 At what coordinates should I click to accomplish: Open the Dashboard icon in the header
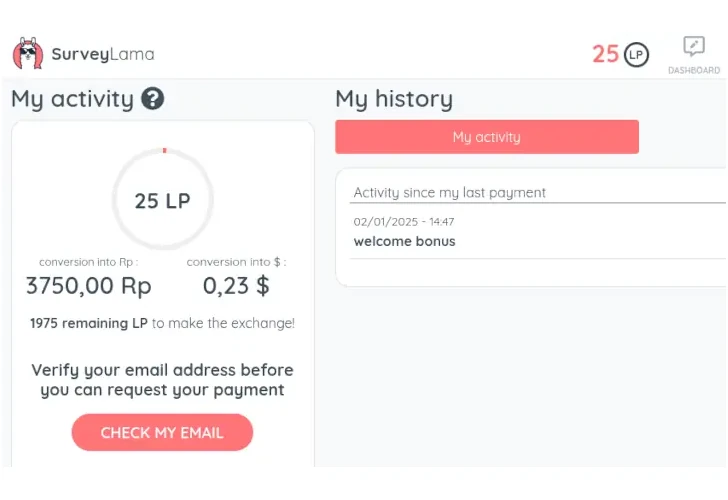point(693,47)
